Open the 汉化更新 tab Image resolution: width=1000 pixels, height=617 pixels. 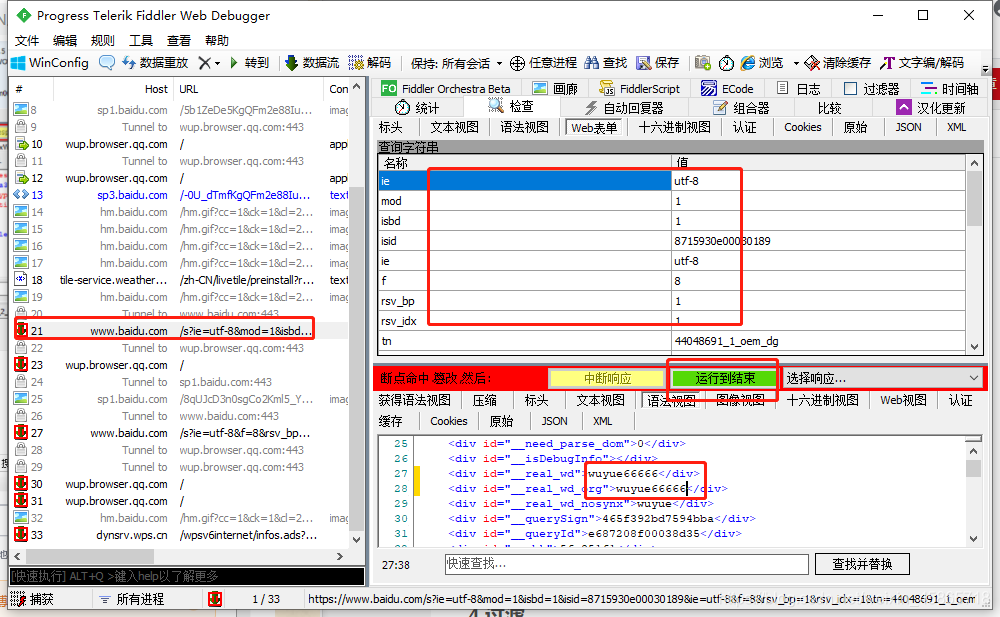point(931,108)
